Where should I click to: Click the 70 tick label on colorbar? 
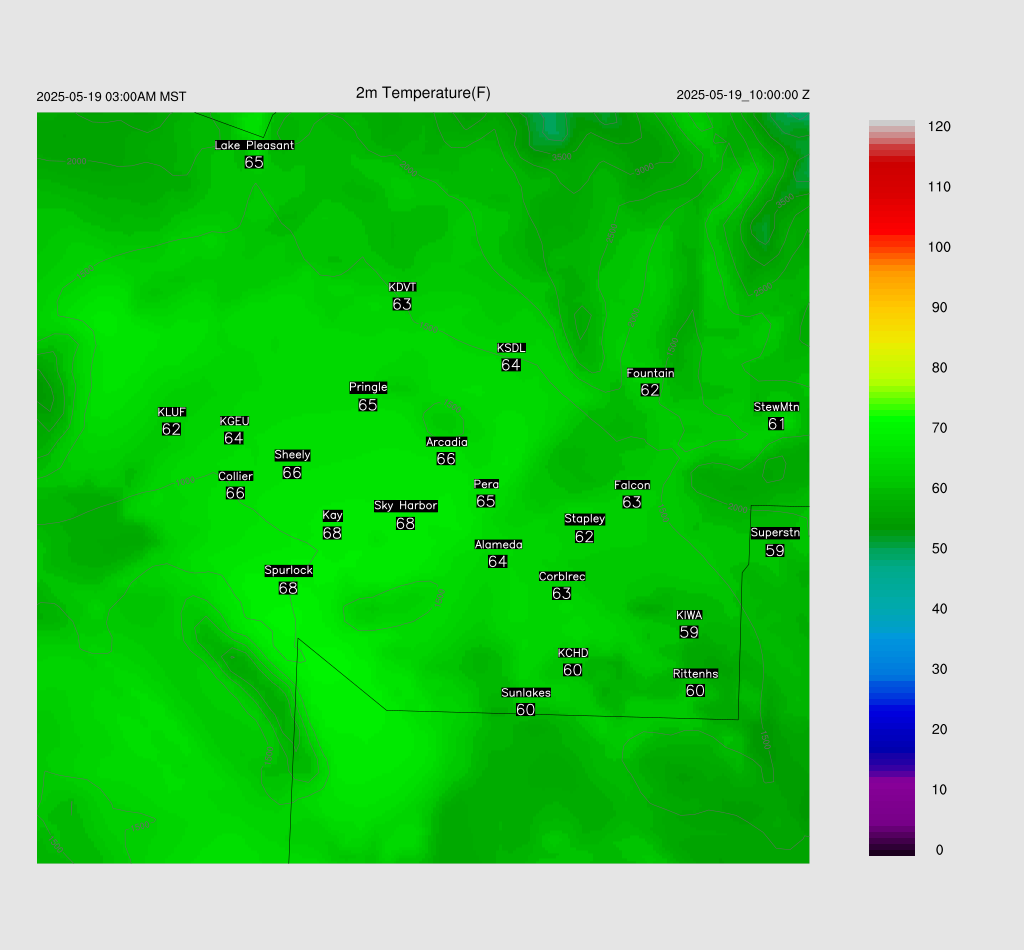939,428
